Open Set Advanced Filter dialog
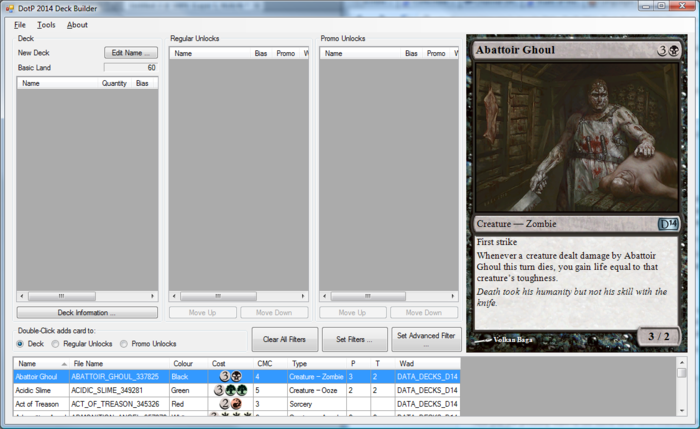The height and width of the screenshot is (429, 700). [x=426, y=339]
